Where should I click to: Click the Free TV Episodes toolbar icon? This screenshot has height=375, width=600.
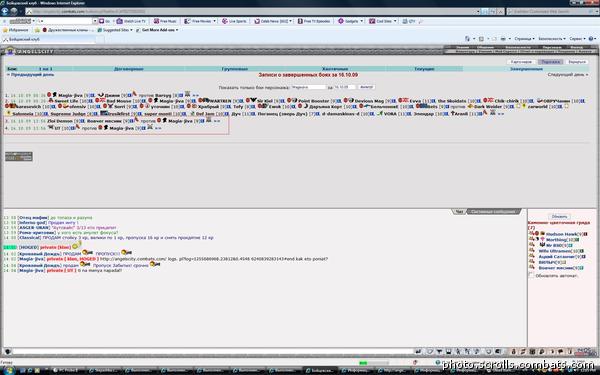tap(300, 21)
